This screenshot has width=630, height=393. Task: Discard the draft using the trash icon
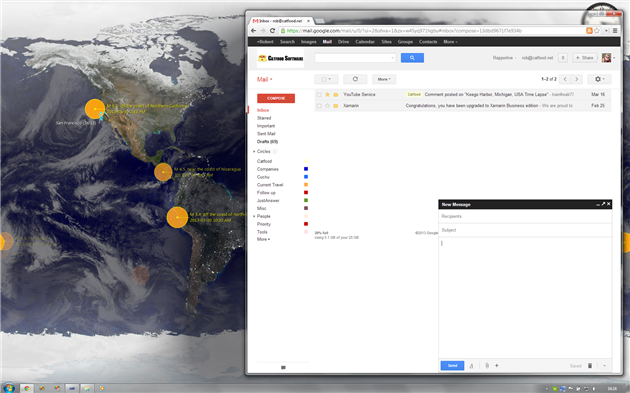[590, 366]
